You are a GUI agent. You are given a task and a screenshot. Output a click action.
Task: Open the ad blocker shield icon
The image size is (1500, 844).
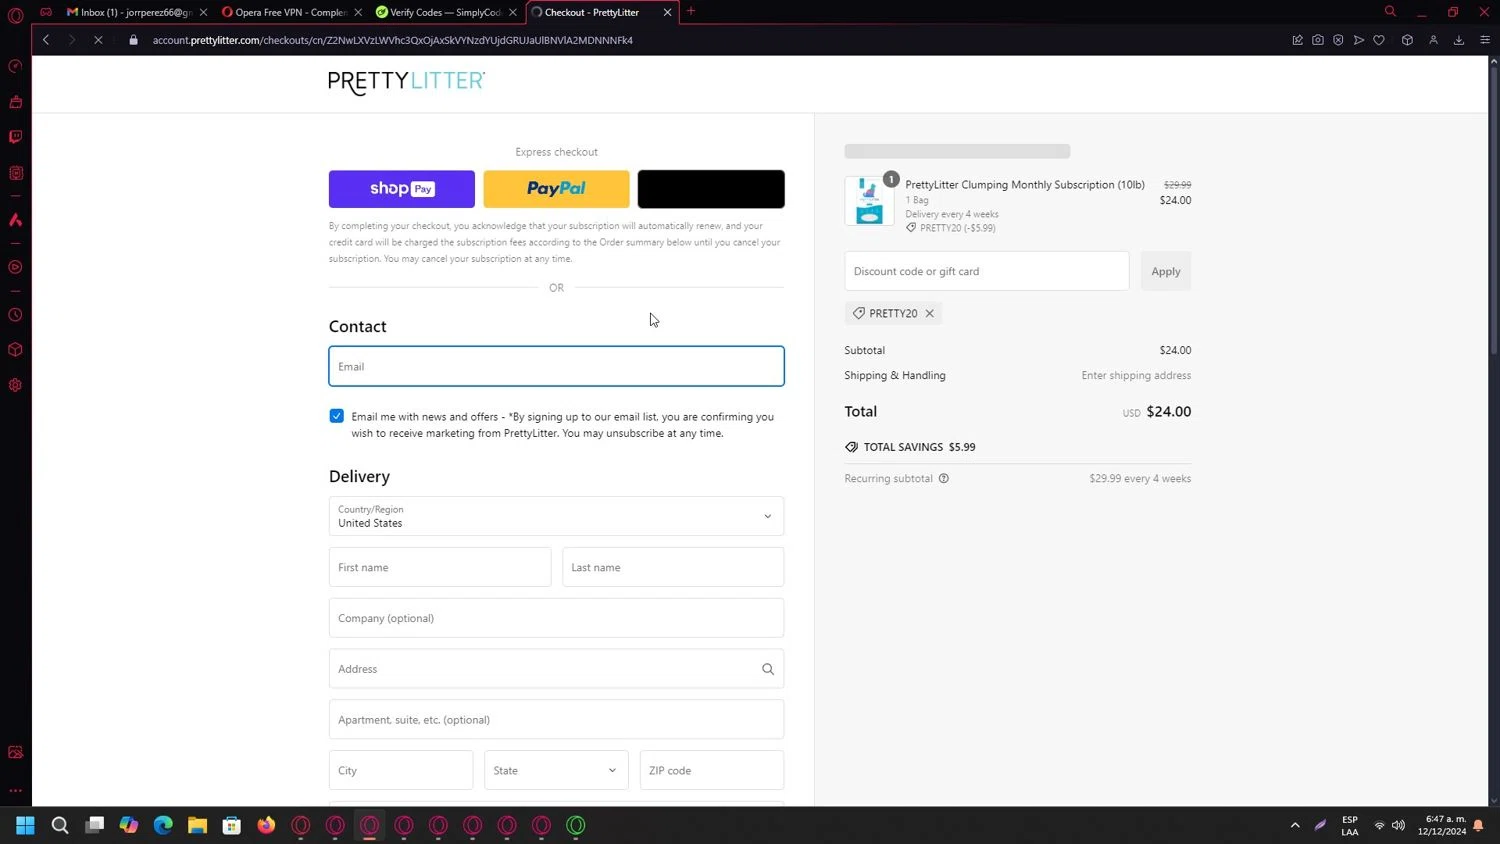point(1338,40)
